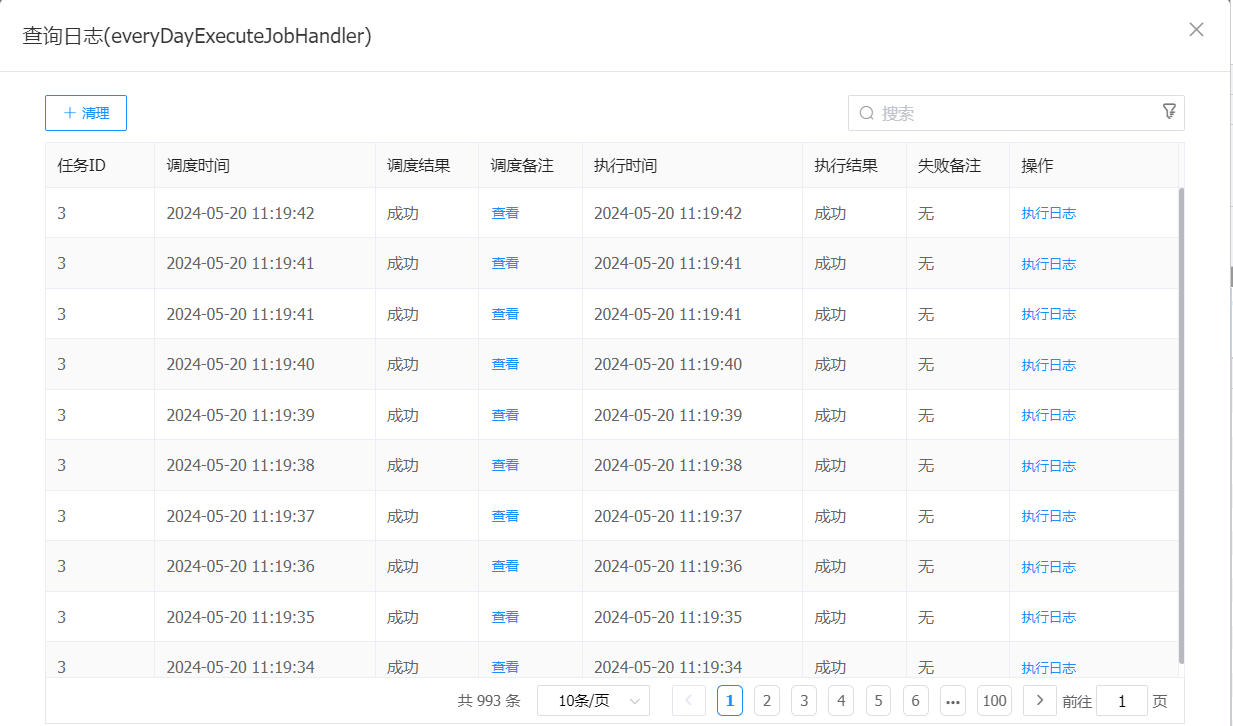The image size is (1233, 726).
Task: Type in the 搜索 search field
Action: coord(1010,113)
